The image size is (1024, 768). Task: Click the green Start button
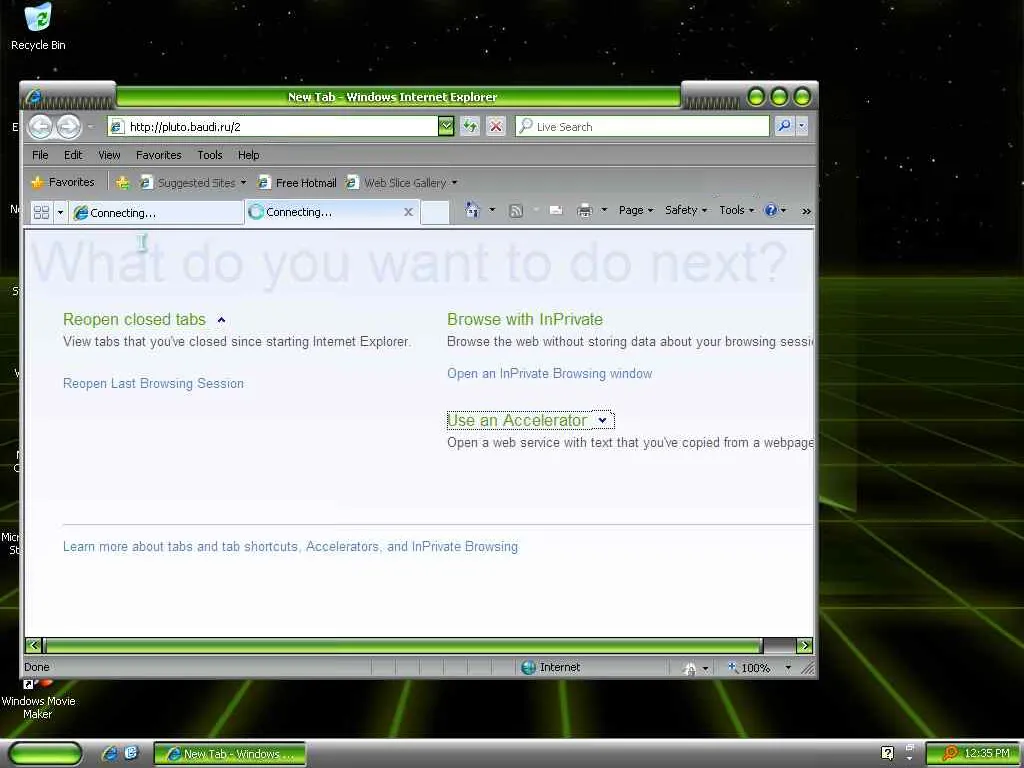pos(46,754)
